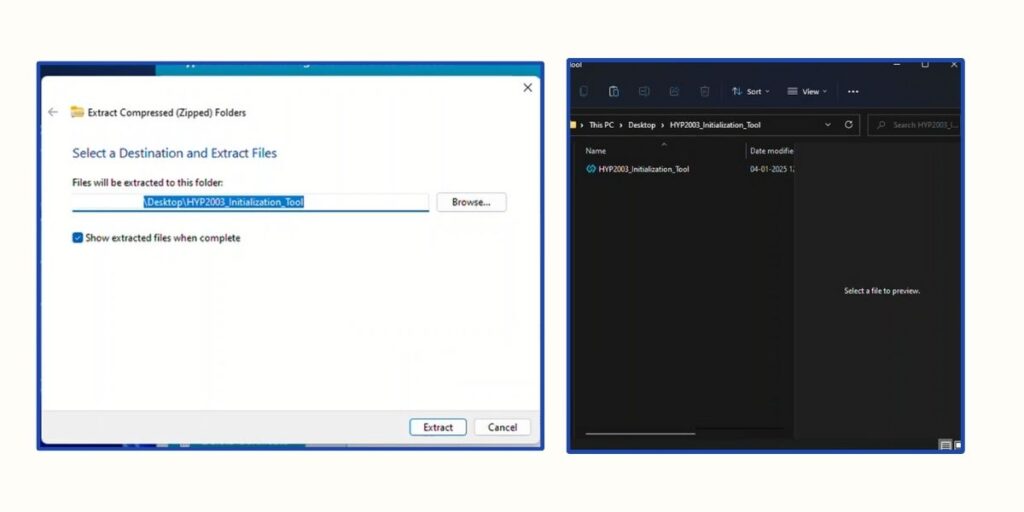
Task: Click the horizontal scrollbar in Explorer file list
Action: click(640, 433)
